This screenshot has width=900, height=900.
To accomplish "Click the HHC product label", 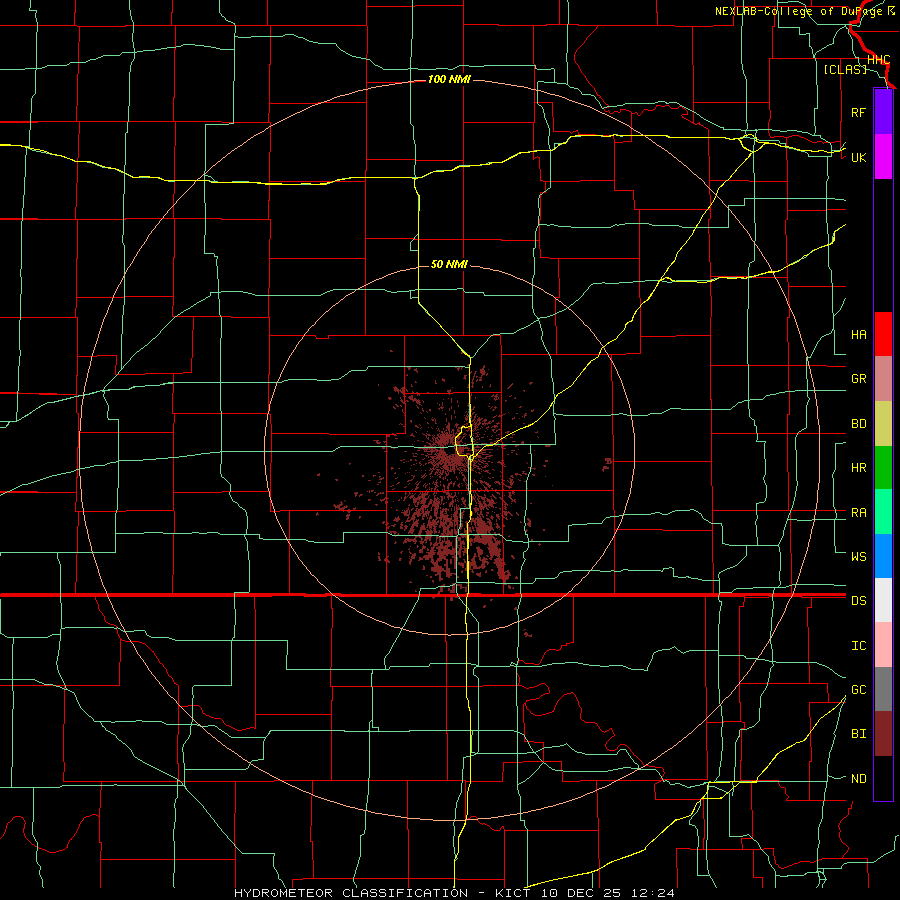I will click(x=878, y=60).
